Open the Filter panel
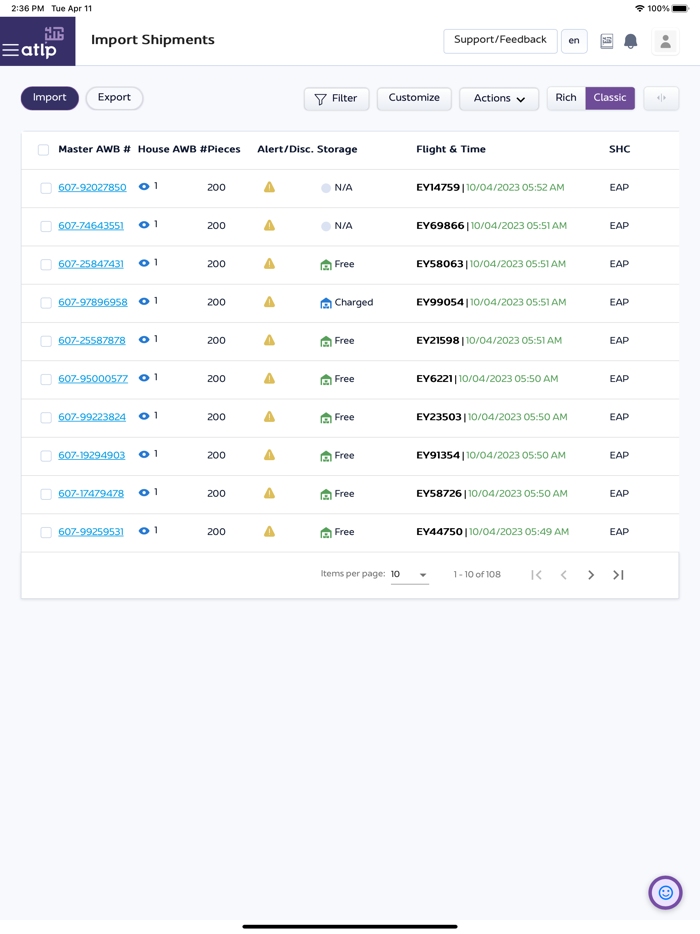This screenshot has height=934, width=700. (x=336, y=98)
